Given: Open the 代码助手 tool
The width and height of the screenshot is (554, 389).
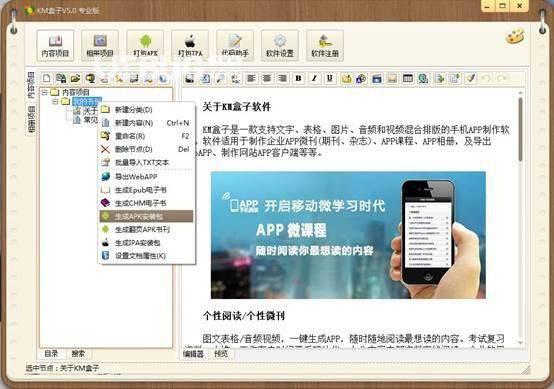Looking at the screenshot, I should pyautogui.click(x=235, y=46).
